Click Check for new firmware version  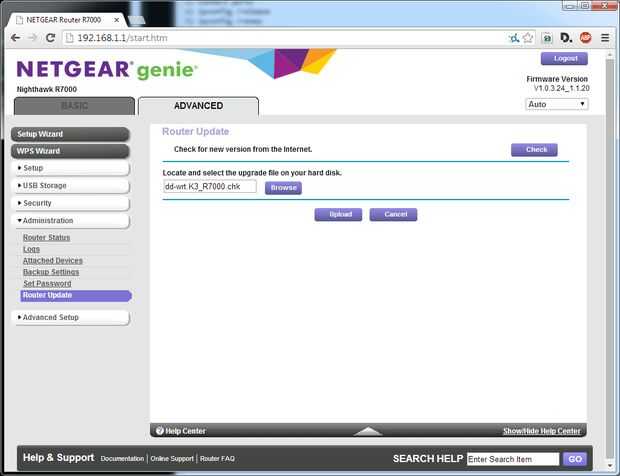tap(534, 150)
